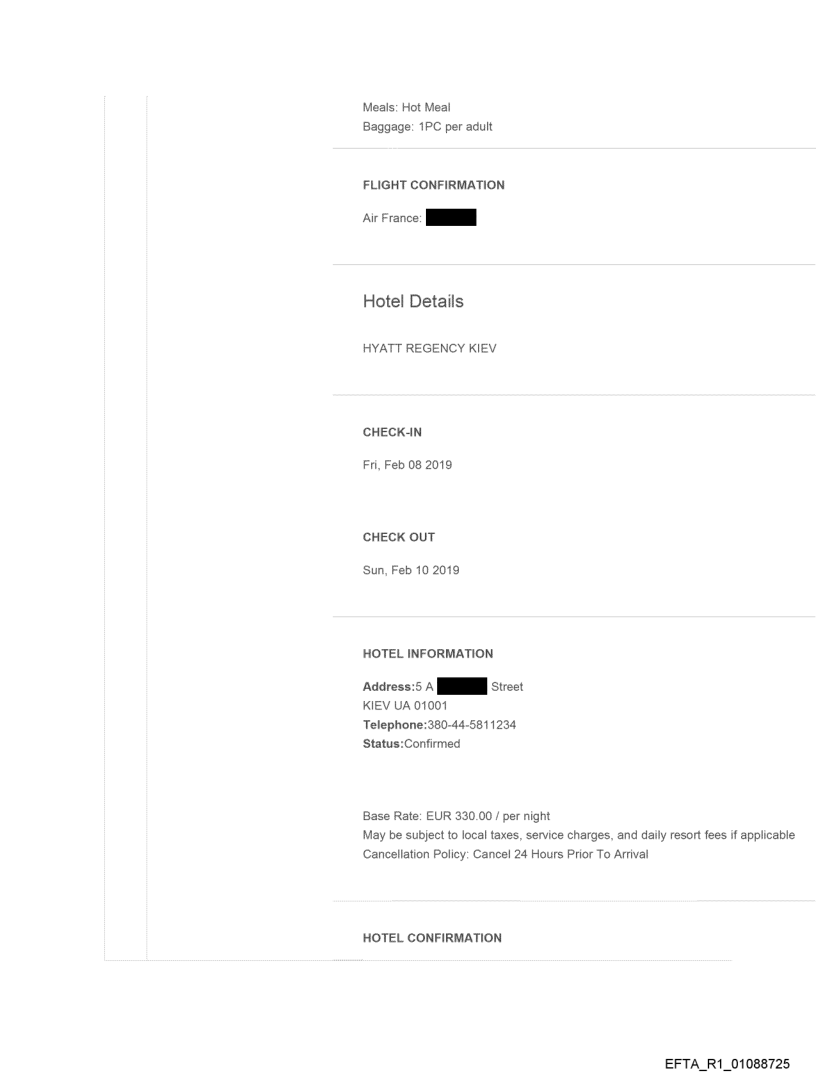Click the HOTEL INFORMATION heading
Viewport: 816px width, 1073px height.
coord(427,654)
